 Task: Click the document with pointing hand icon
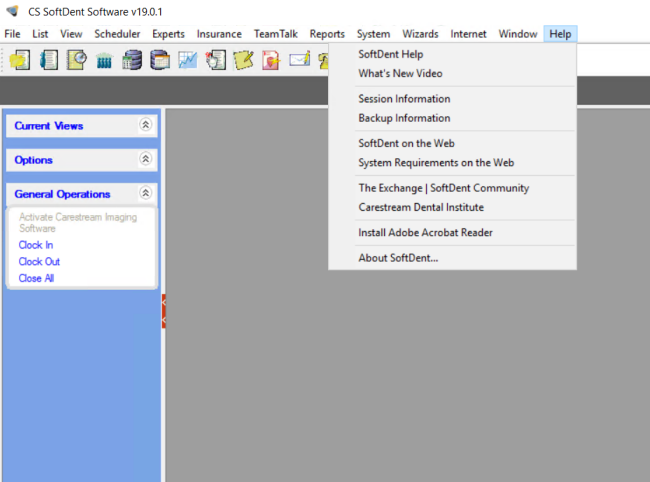click(216, 60)
